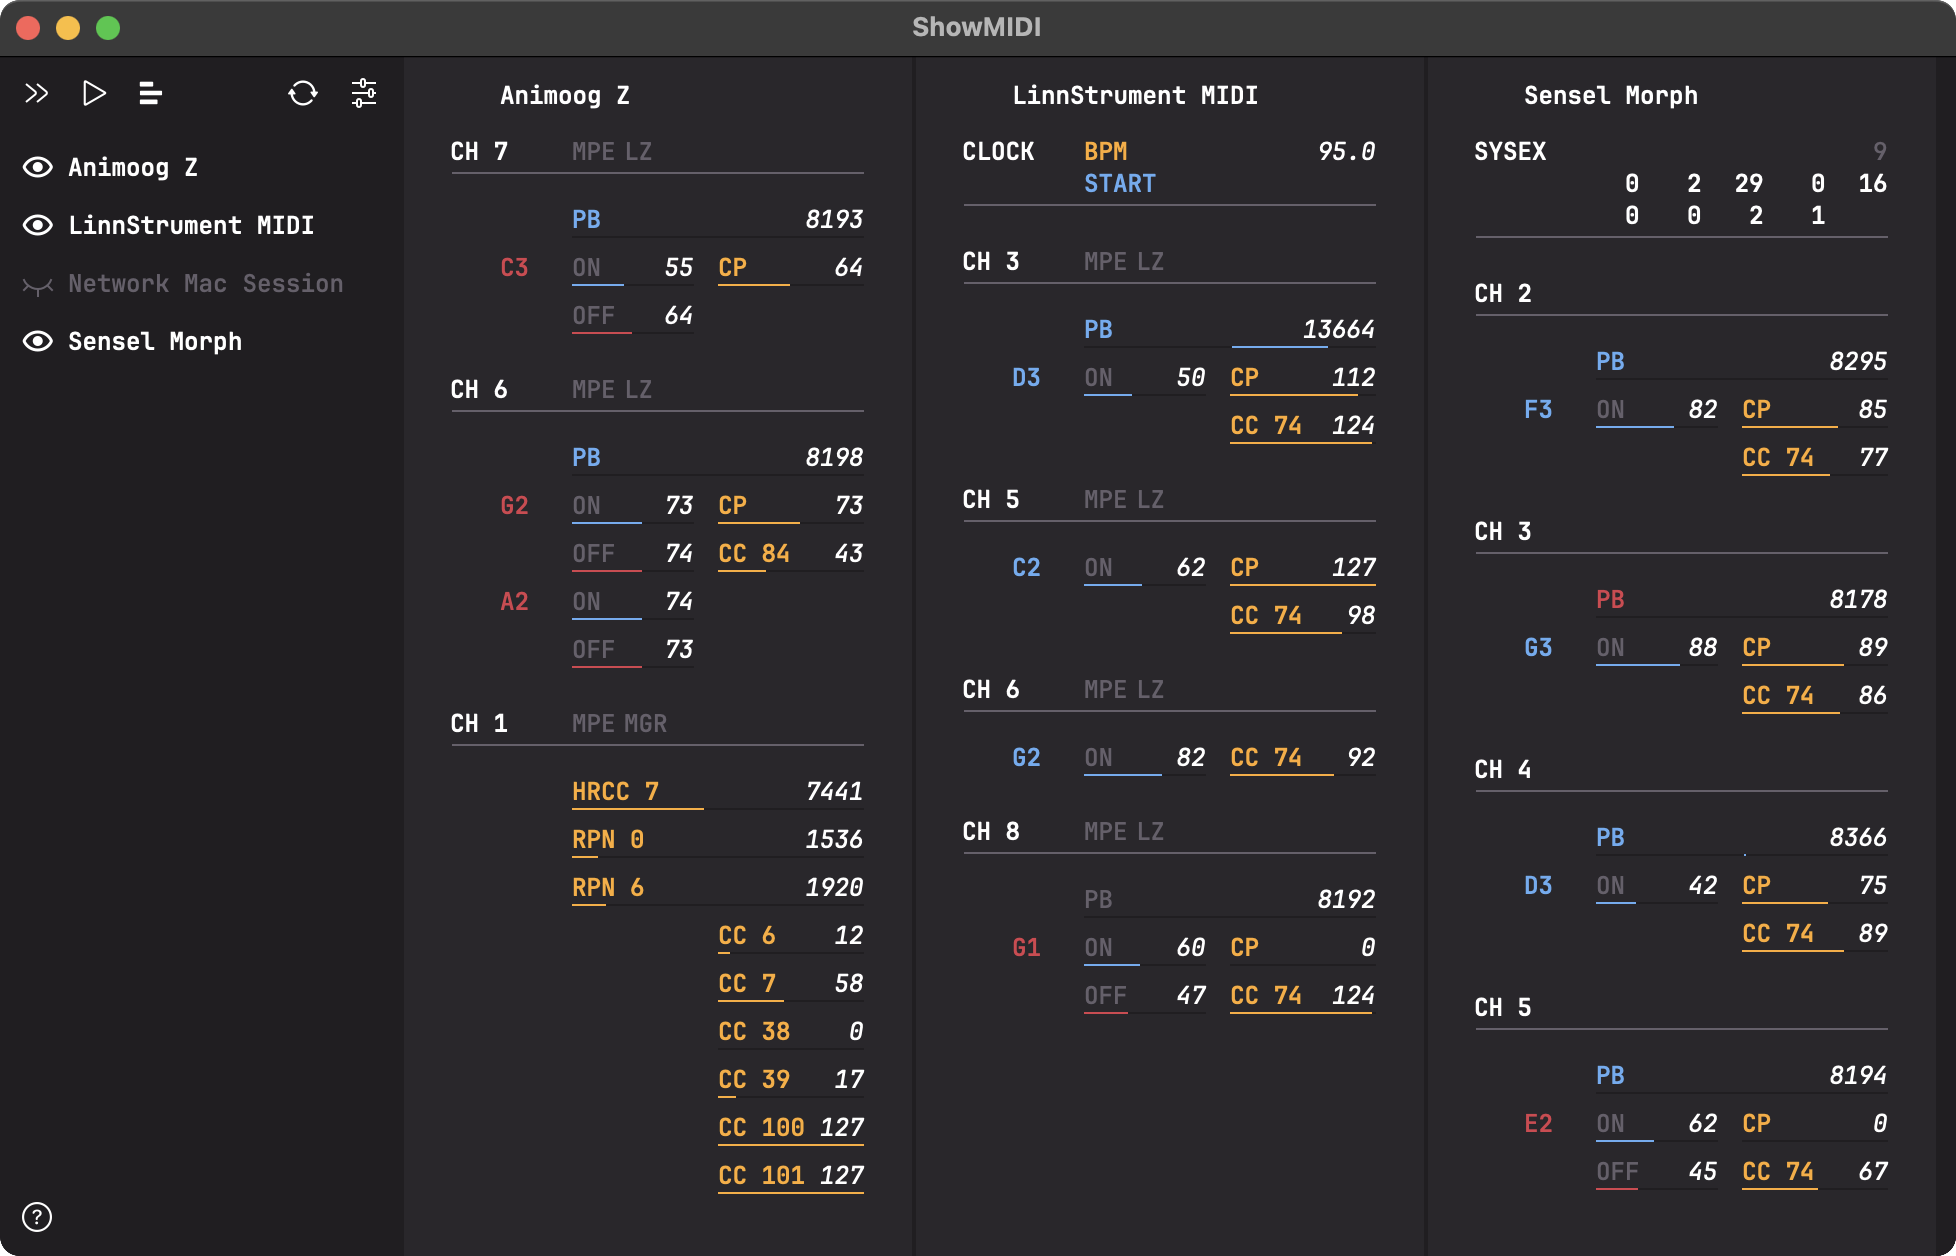Click the HRCC 7 value bar
Screen dimensions: 1956x1256
pos(637,807)
